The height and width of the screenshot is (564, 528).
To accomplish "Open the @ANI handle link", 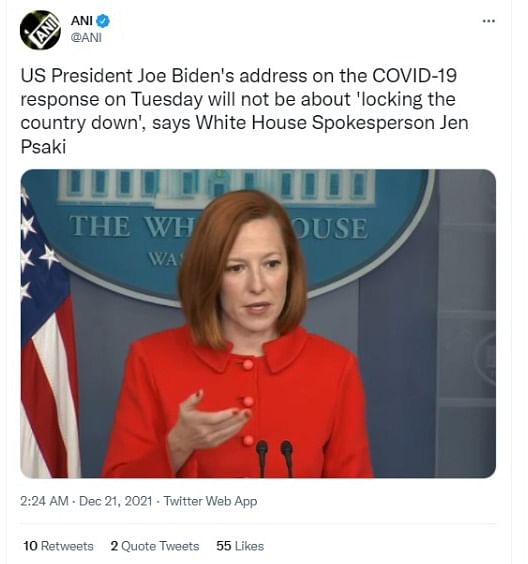I will pyautogui.click(x=86, y=37).
